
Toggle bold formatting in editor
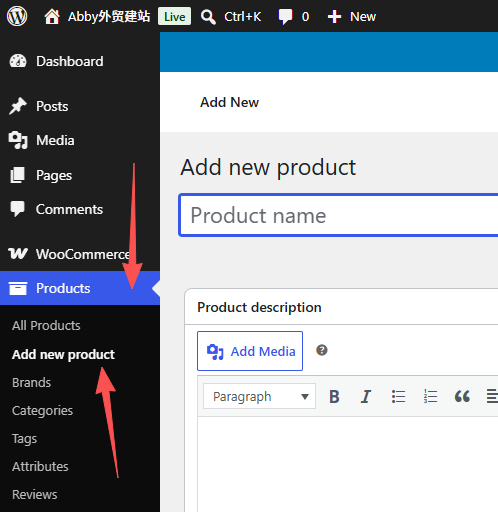[334, 396]
